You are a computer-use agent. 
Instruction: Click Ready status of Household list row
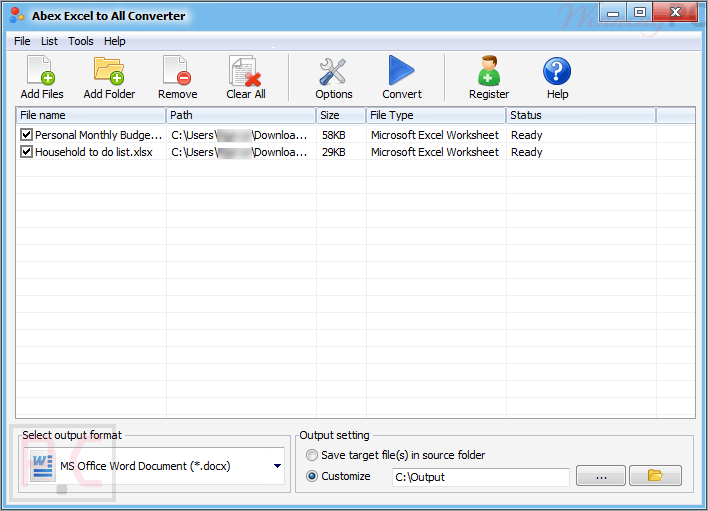tap(526, 152)
